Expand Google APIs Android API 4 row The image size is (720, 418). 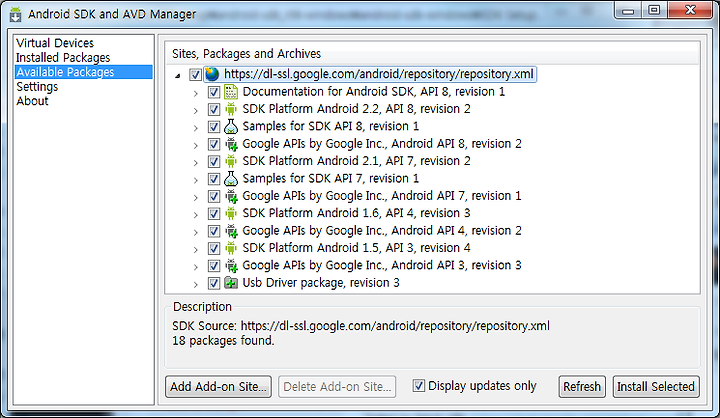click(x=196, y=232)
